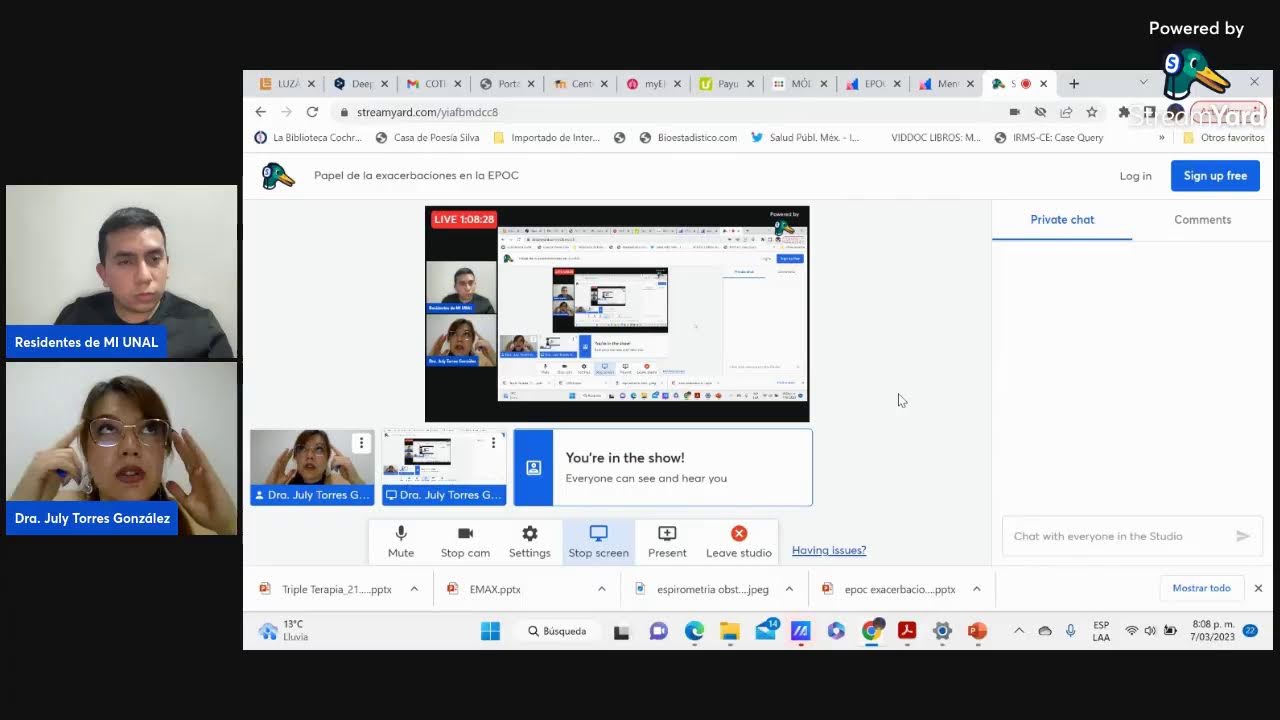Switch to the LUZA browser tab
This screenshot has height=720, width=1280.
tap(288, 84)
